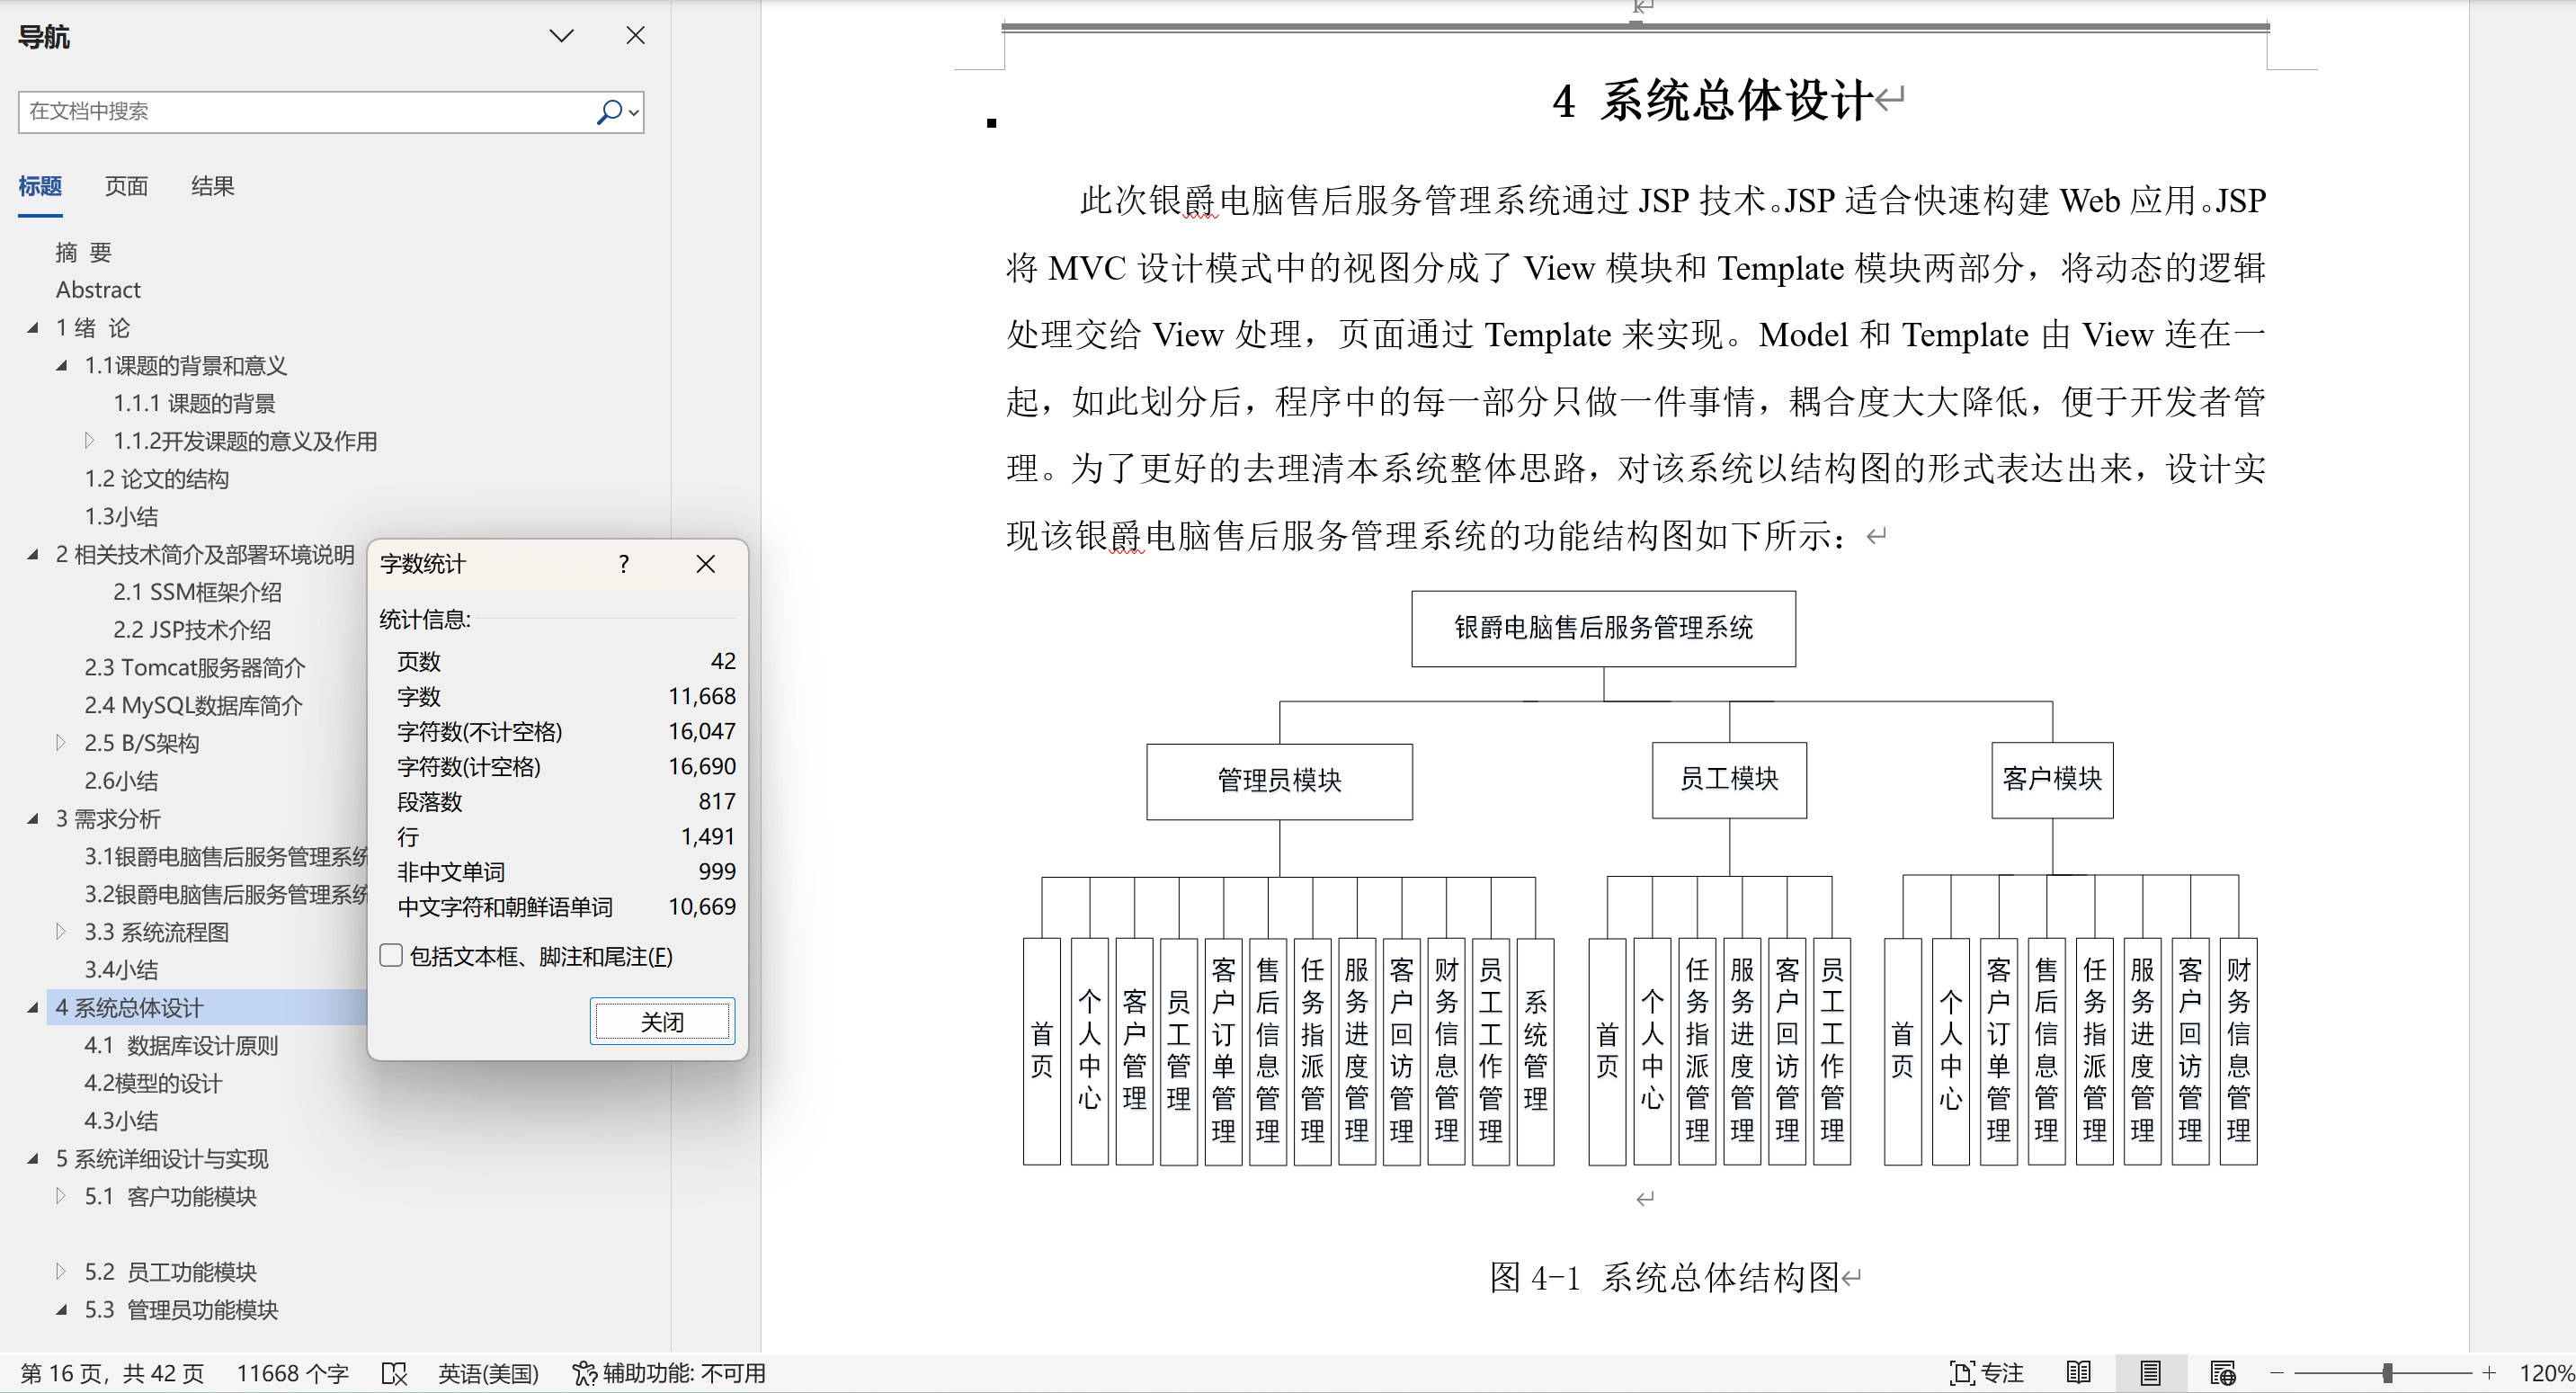2576x1393 pixels.
Task: Click the zoom in plus button
Action: click(2489, 1373)
